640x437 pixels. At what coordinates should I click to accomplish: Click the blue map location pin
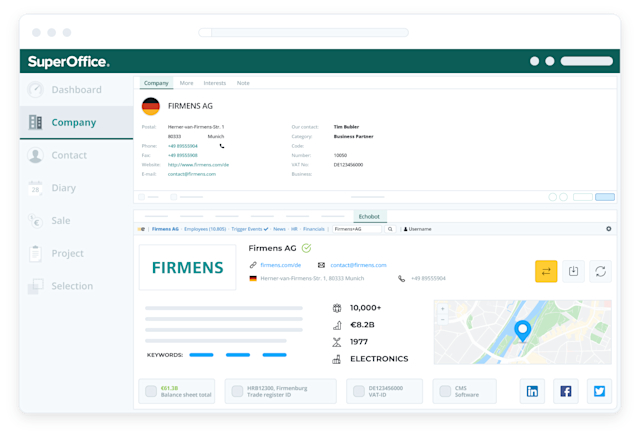coord(522,331)
